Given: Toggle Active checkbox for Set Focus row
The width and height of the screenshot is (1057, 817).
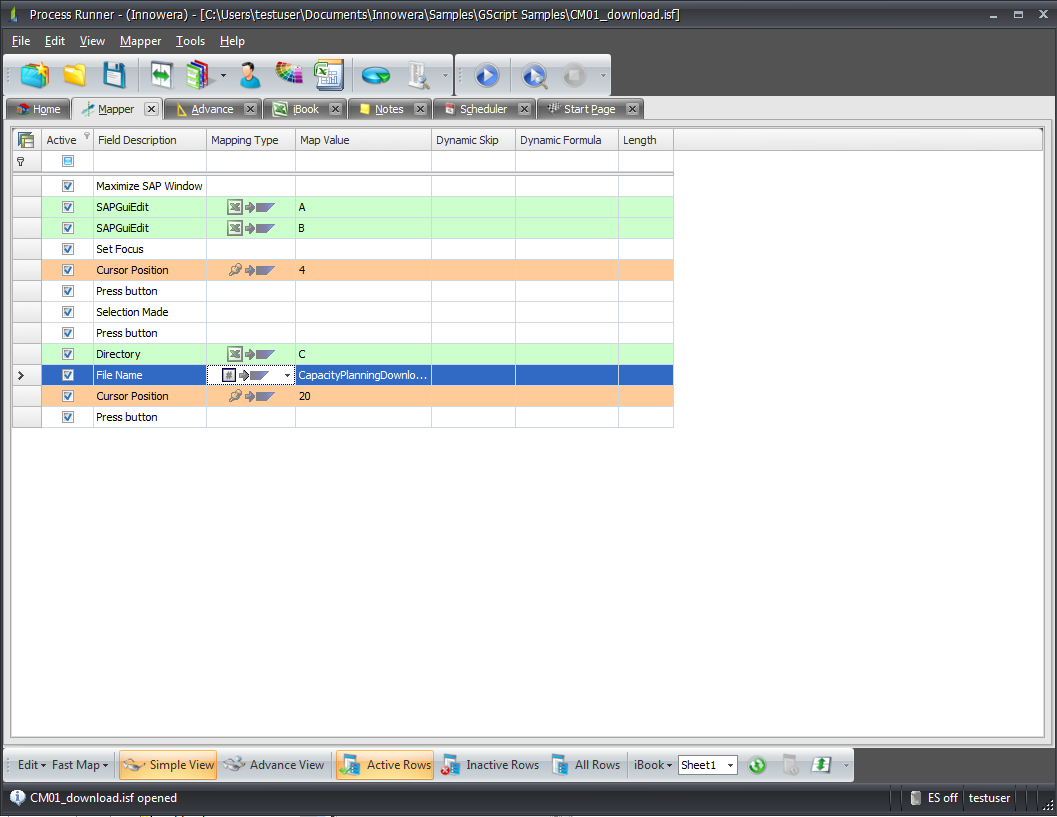Looking at the screenshot, I should pyautogui.click(x=68, y=249).
